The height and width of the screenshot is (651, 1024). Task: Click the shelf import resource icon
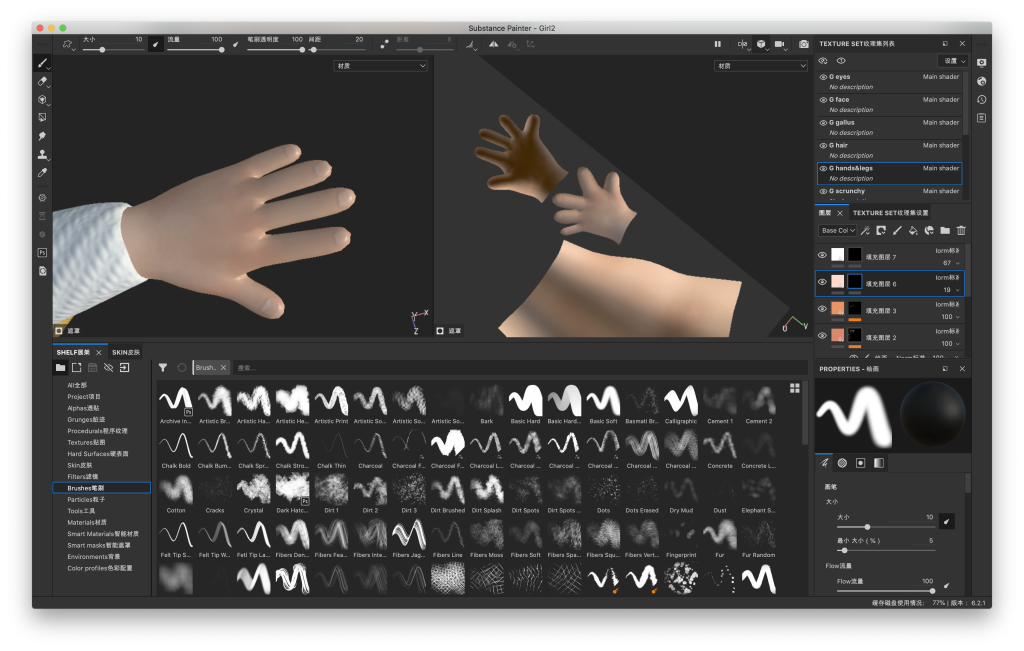pos(125,368)
